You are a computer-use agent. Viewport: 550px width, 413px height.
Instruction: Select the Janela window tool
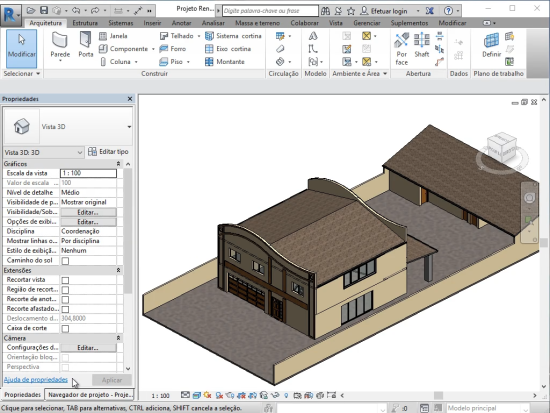(x=113, y=36)
